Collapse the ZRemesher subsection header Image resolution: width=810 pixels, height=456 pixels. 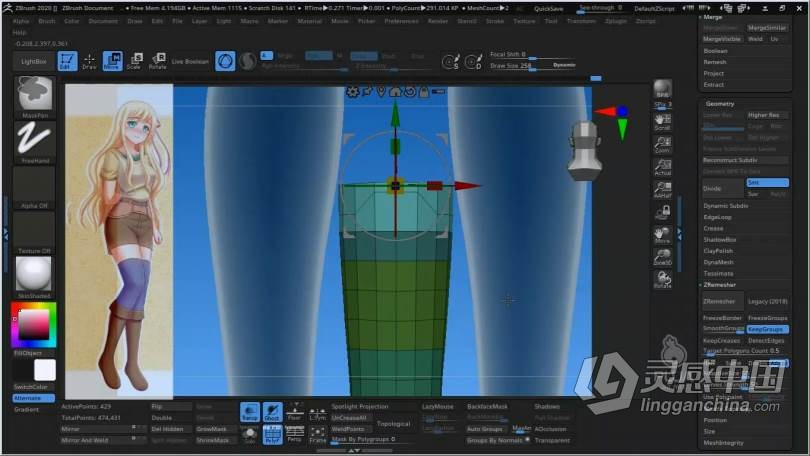719,285
